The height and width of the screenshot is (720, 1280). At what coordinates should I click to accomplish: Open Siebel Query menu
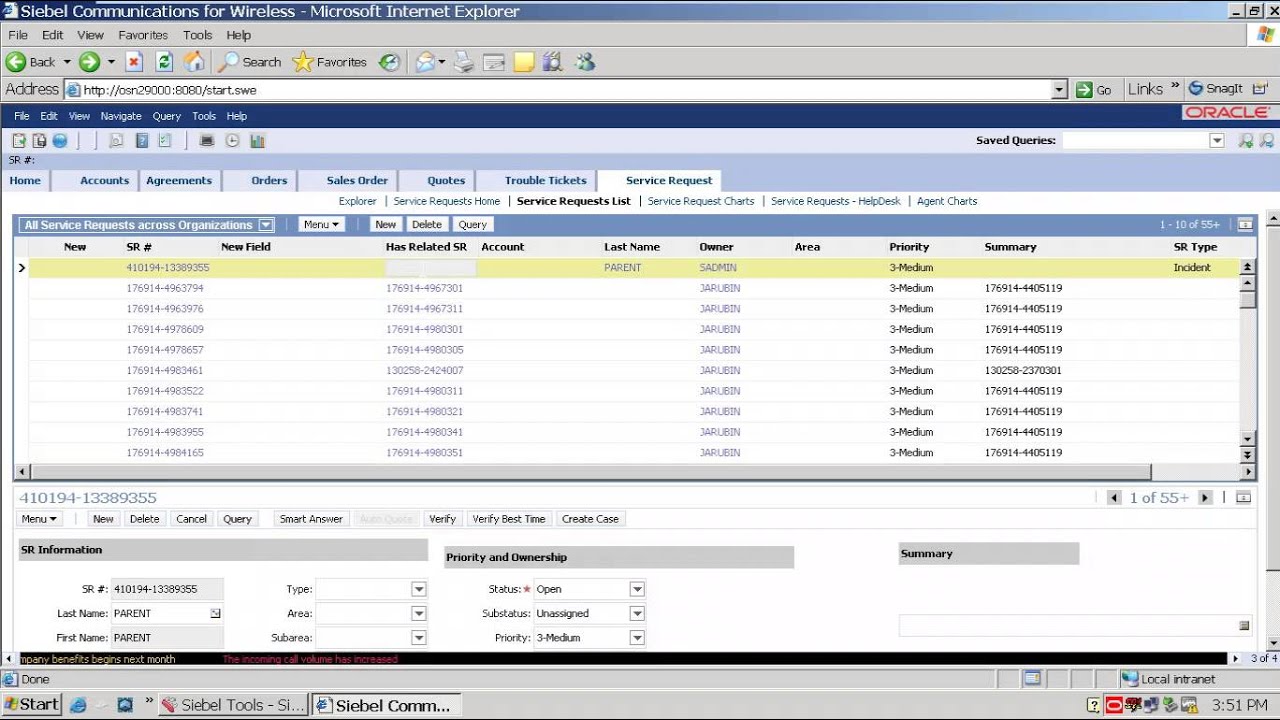[x=167, y=116]
